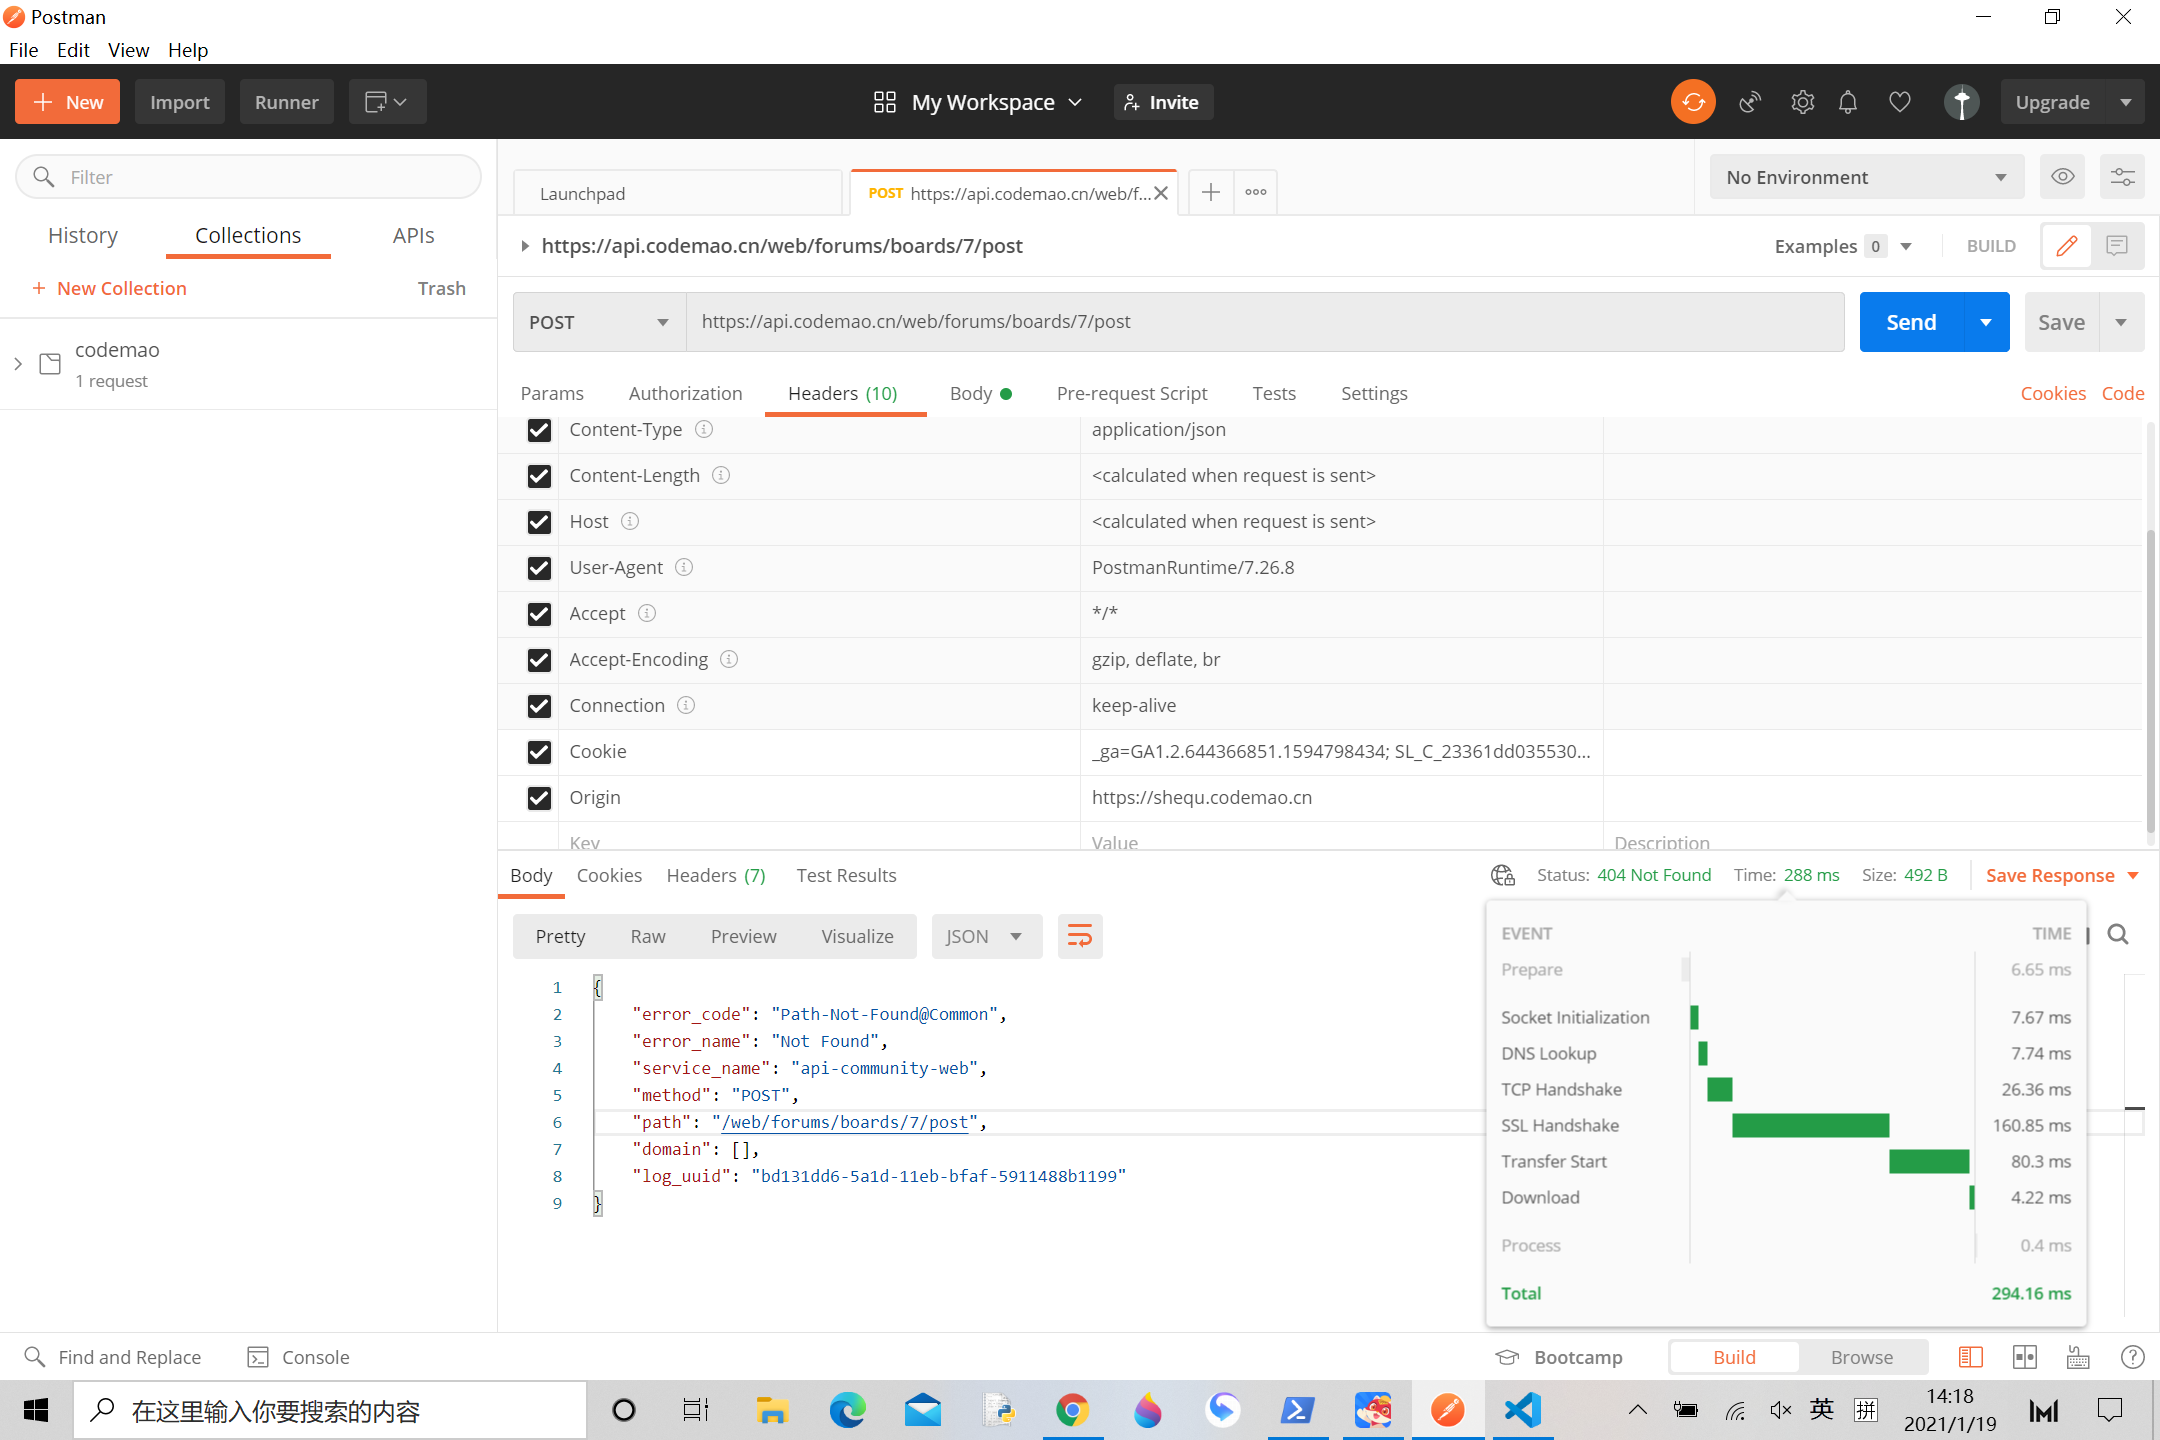Screen dimensions: 2160x1440
Task: Open Bootcamp from the status bar
Action: tap(1559, 1357)
